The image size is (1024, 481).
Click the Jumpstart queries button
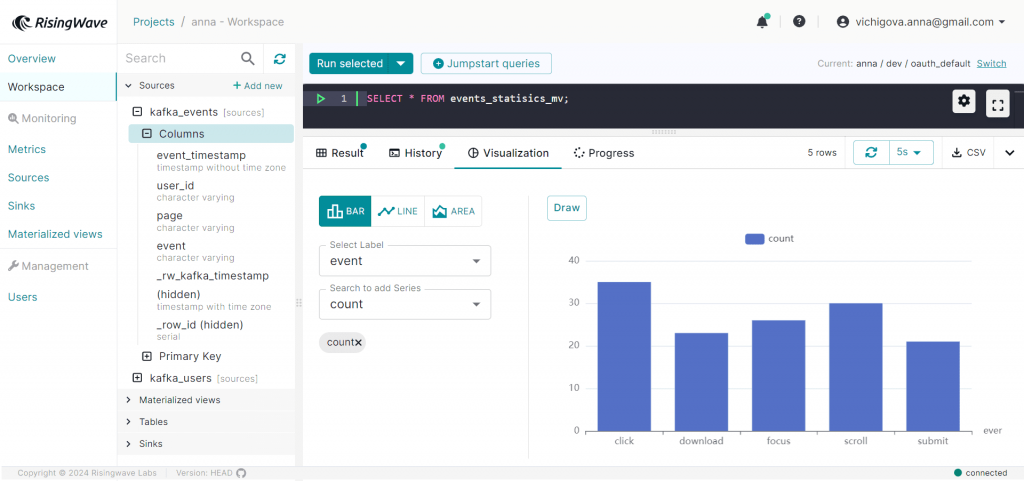tap(486, 63)
